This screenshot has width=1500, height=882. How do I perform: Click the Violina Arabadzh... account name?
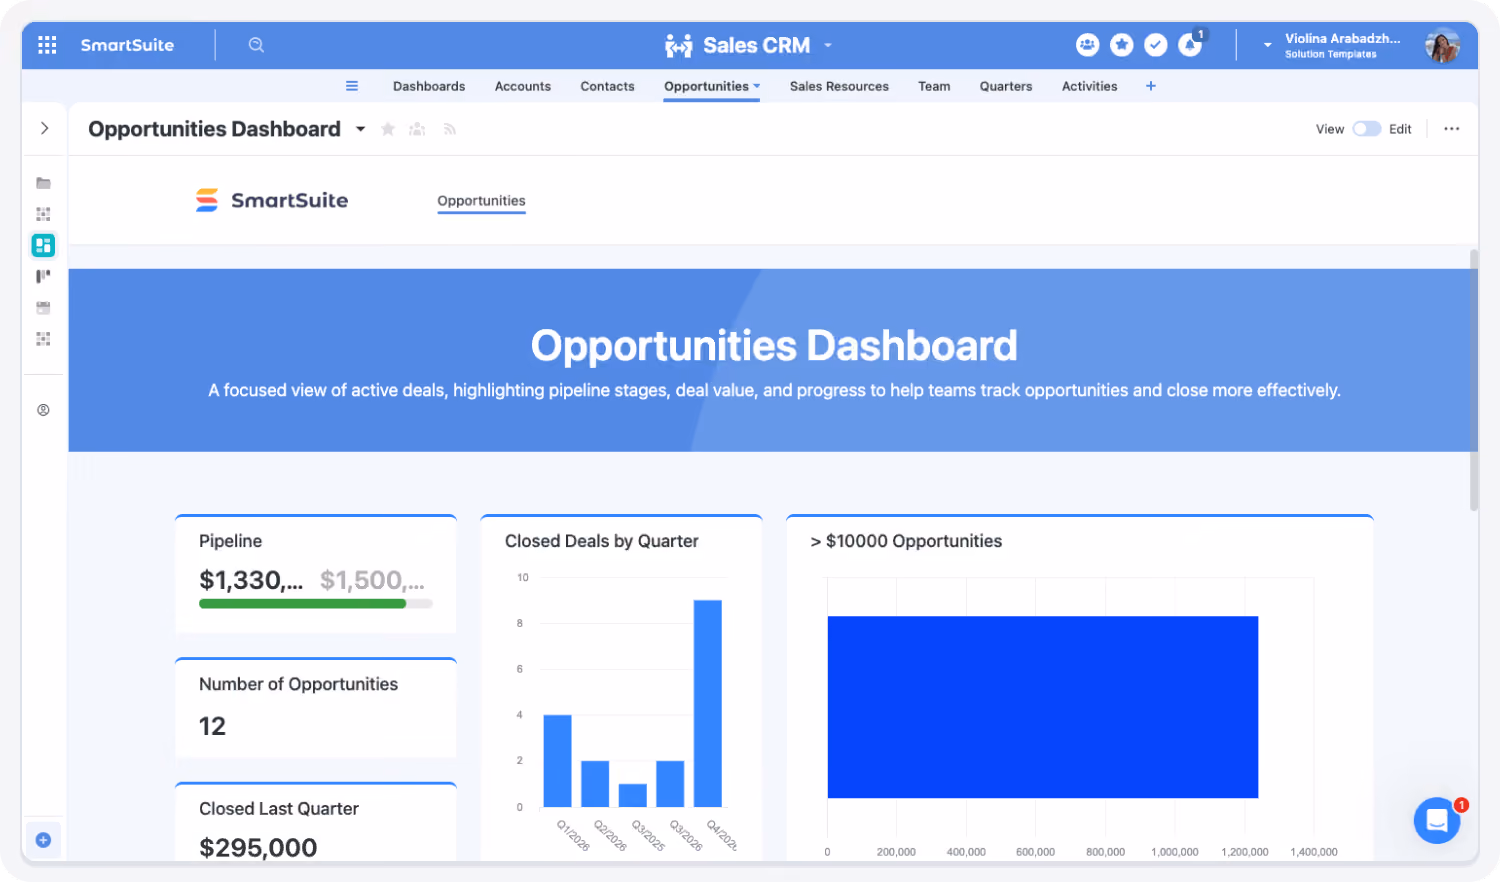point(1342,39)
